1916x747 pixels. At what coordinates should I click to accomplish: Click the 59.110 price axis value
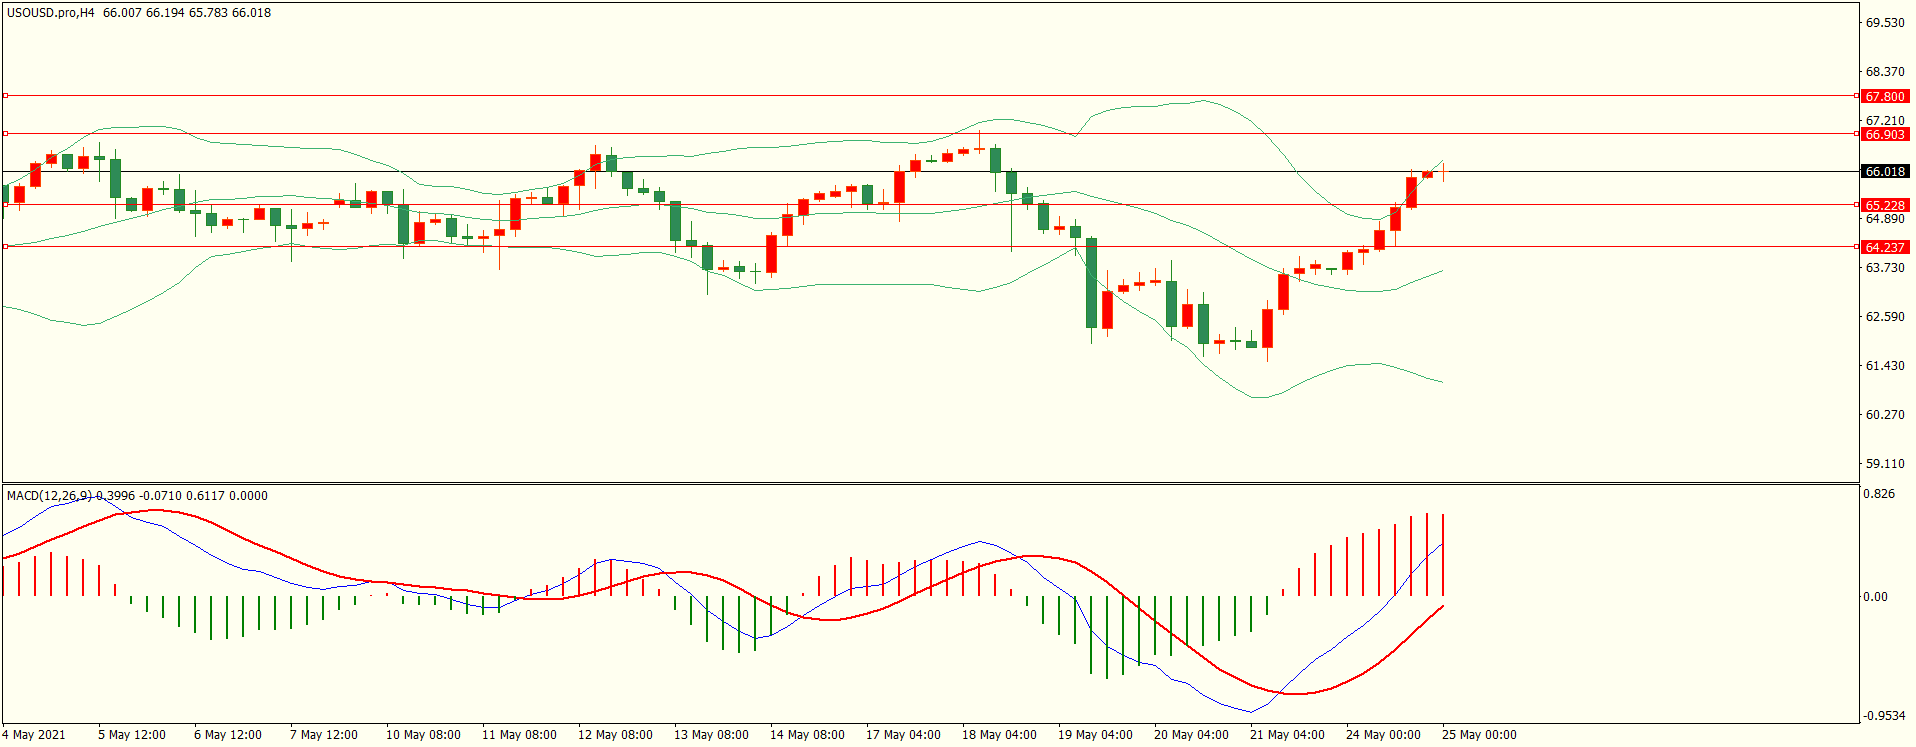coord(1885,464)
